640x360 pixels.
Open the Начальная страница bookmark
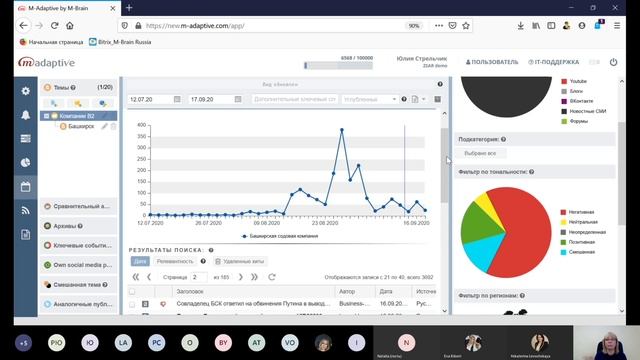(x=51, y=42)
